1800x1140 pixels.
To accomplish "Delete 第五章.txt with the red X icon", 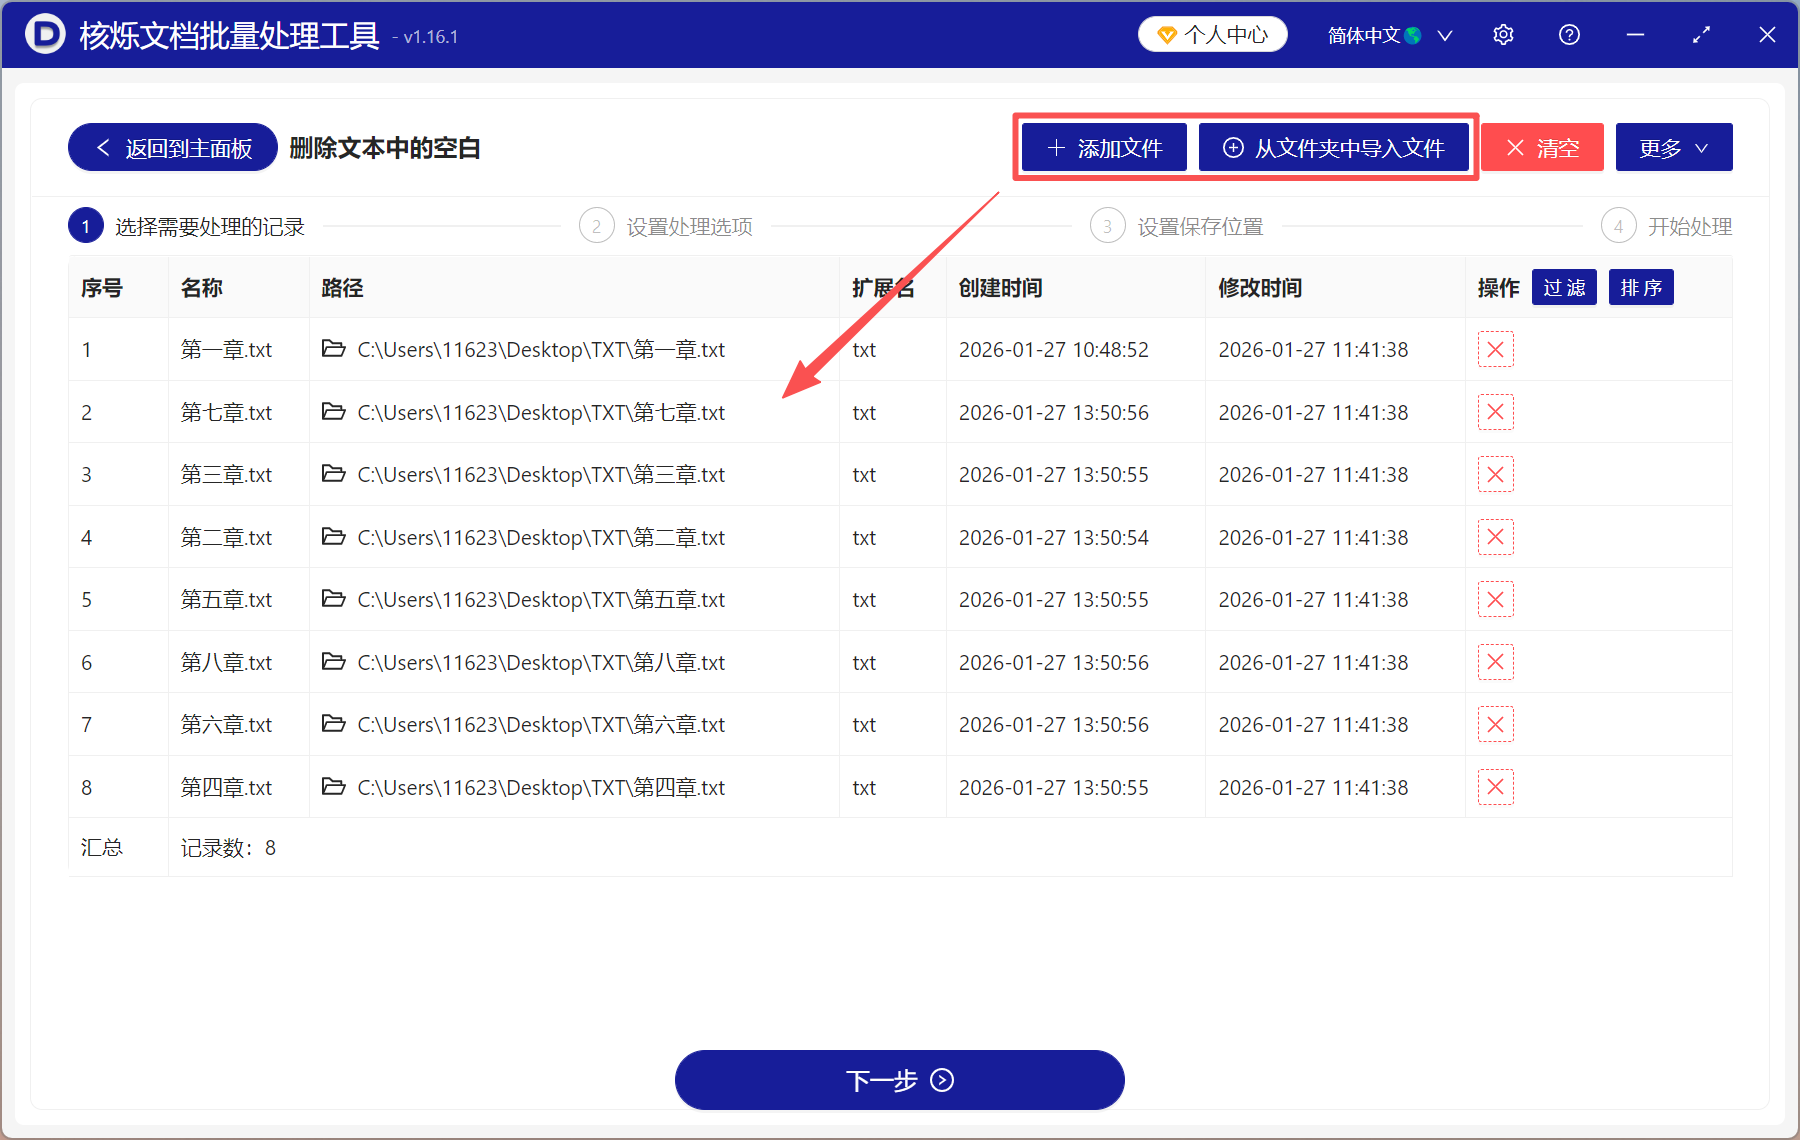I will pyautogui.click(x=1495, y=599).
